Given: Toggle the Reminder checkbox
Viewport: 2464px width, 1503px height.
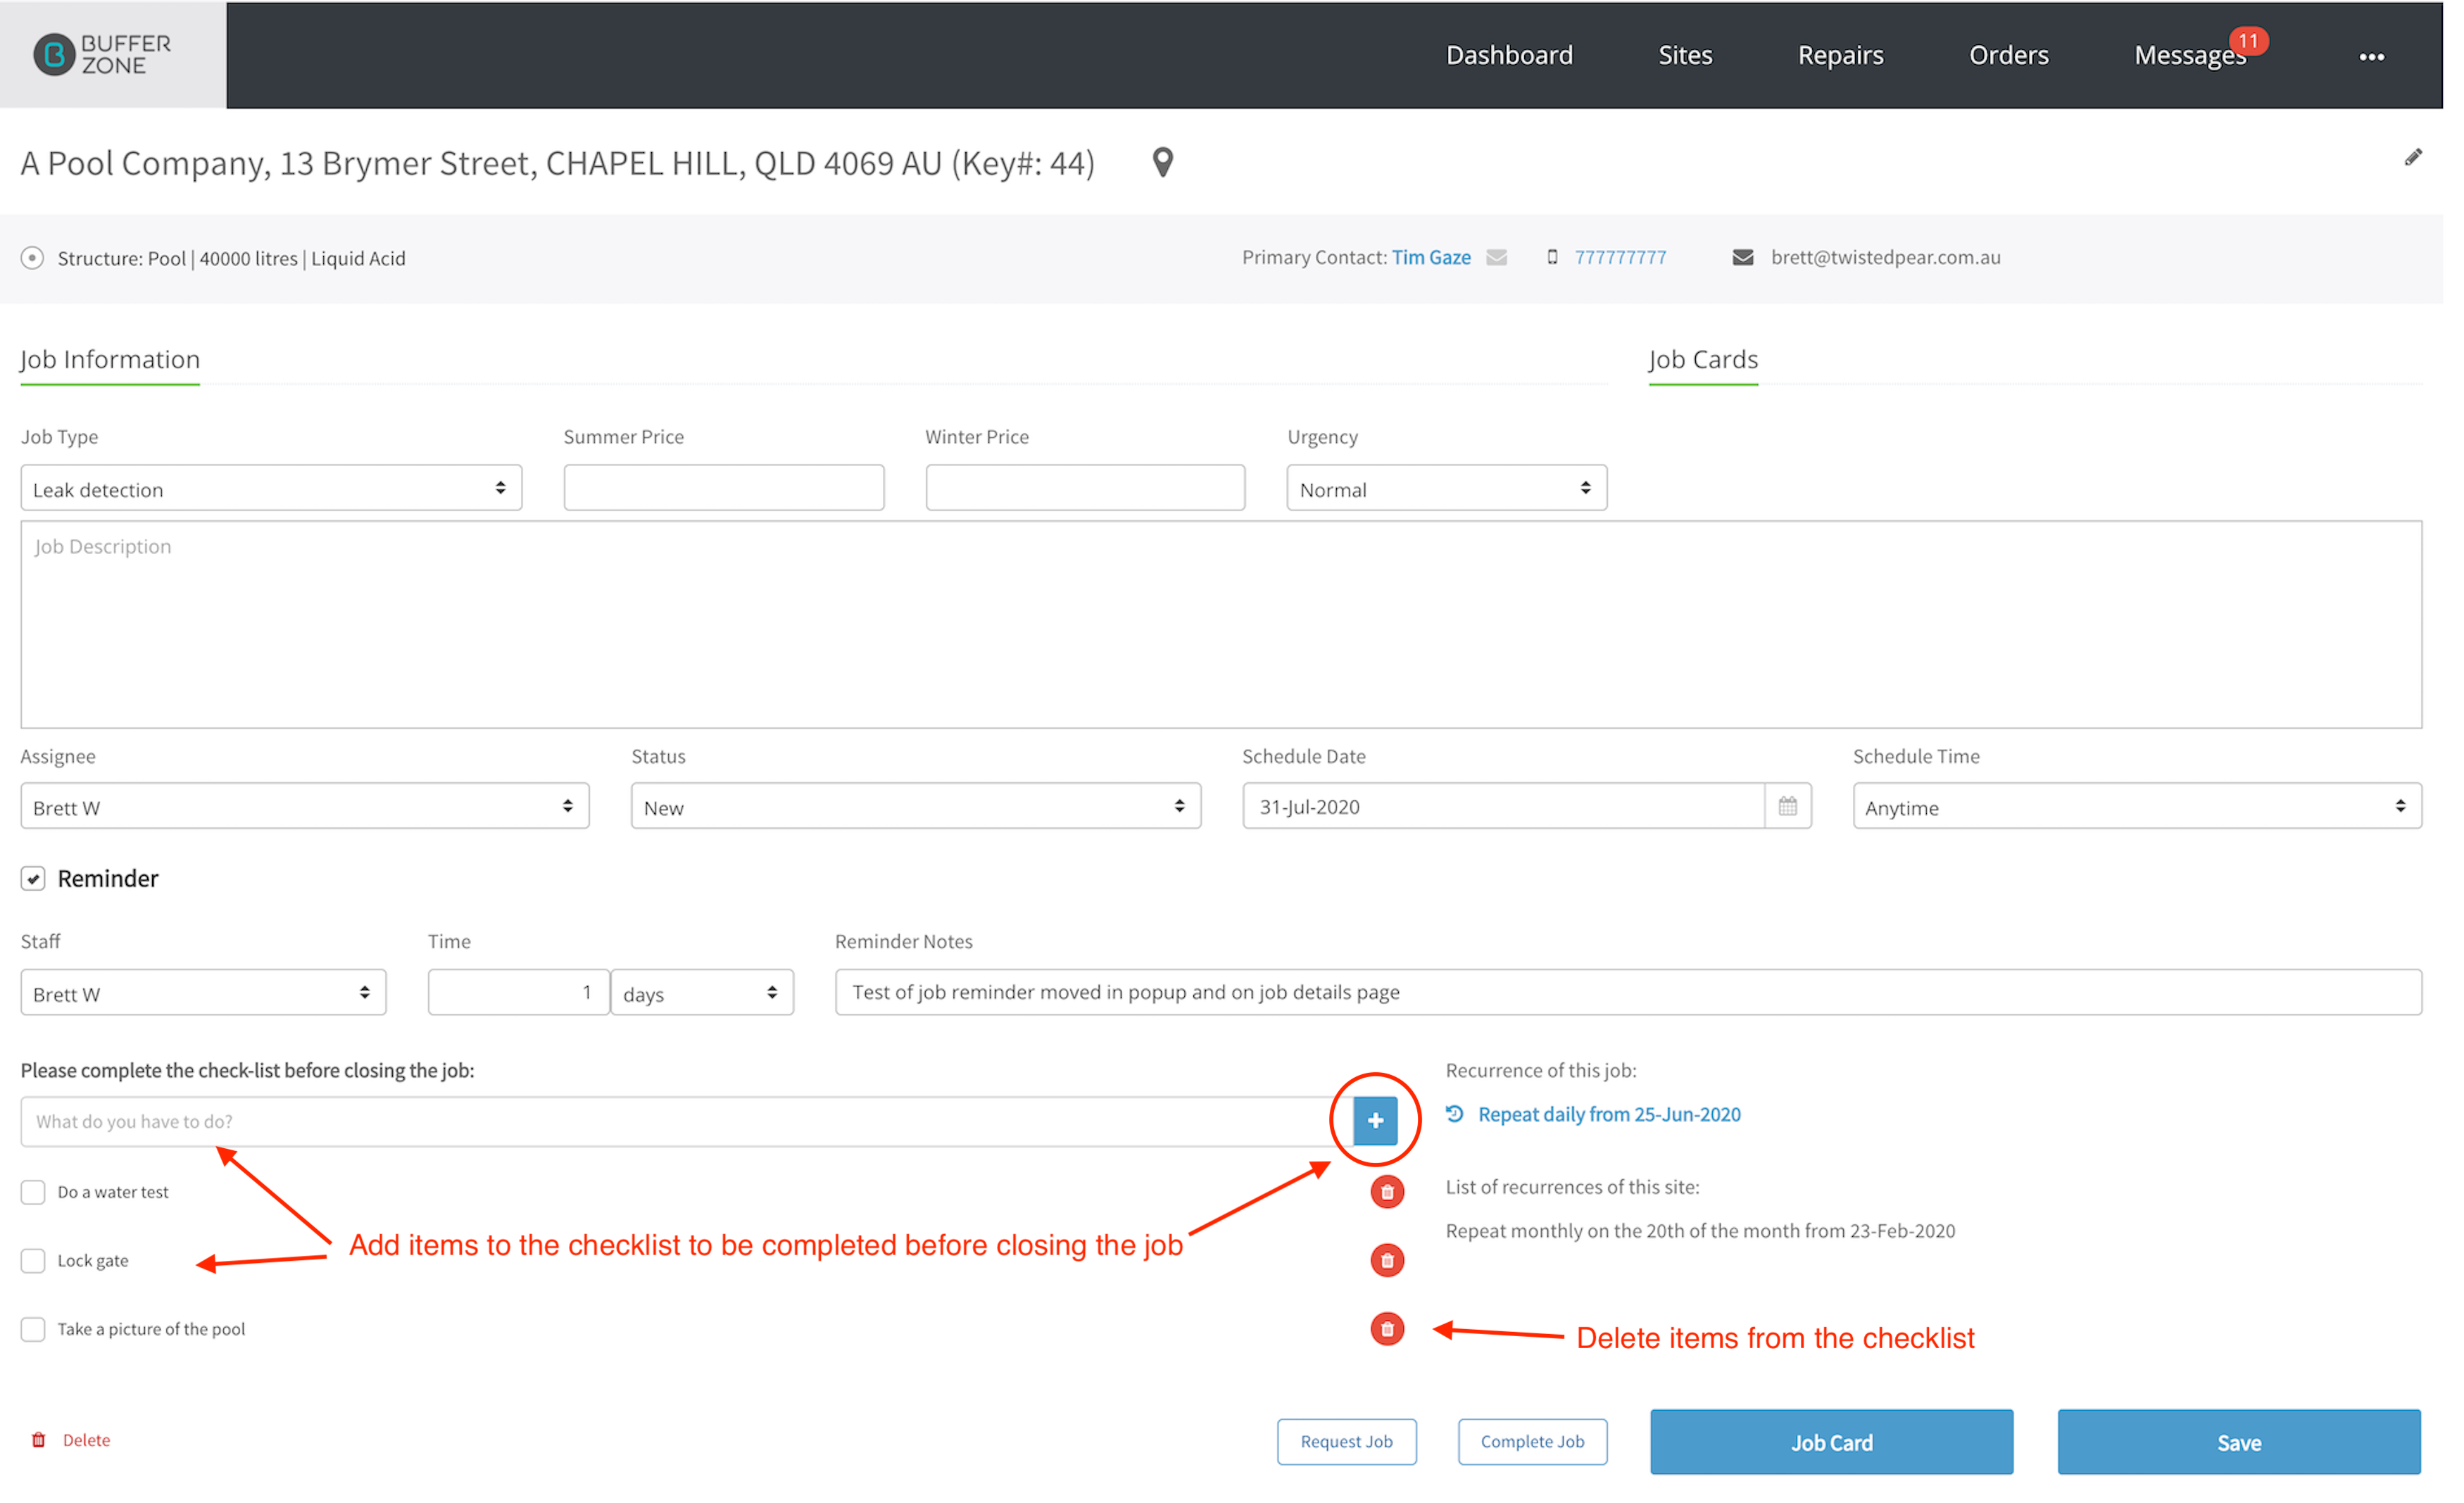Looking at the screenshot, I should click(x=33, y=879).
